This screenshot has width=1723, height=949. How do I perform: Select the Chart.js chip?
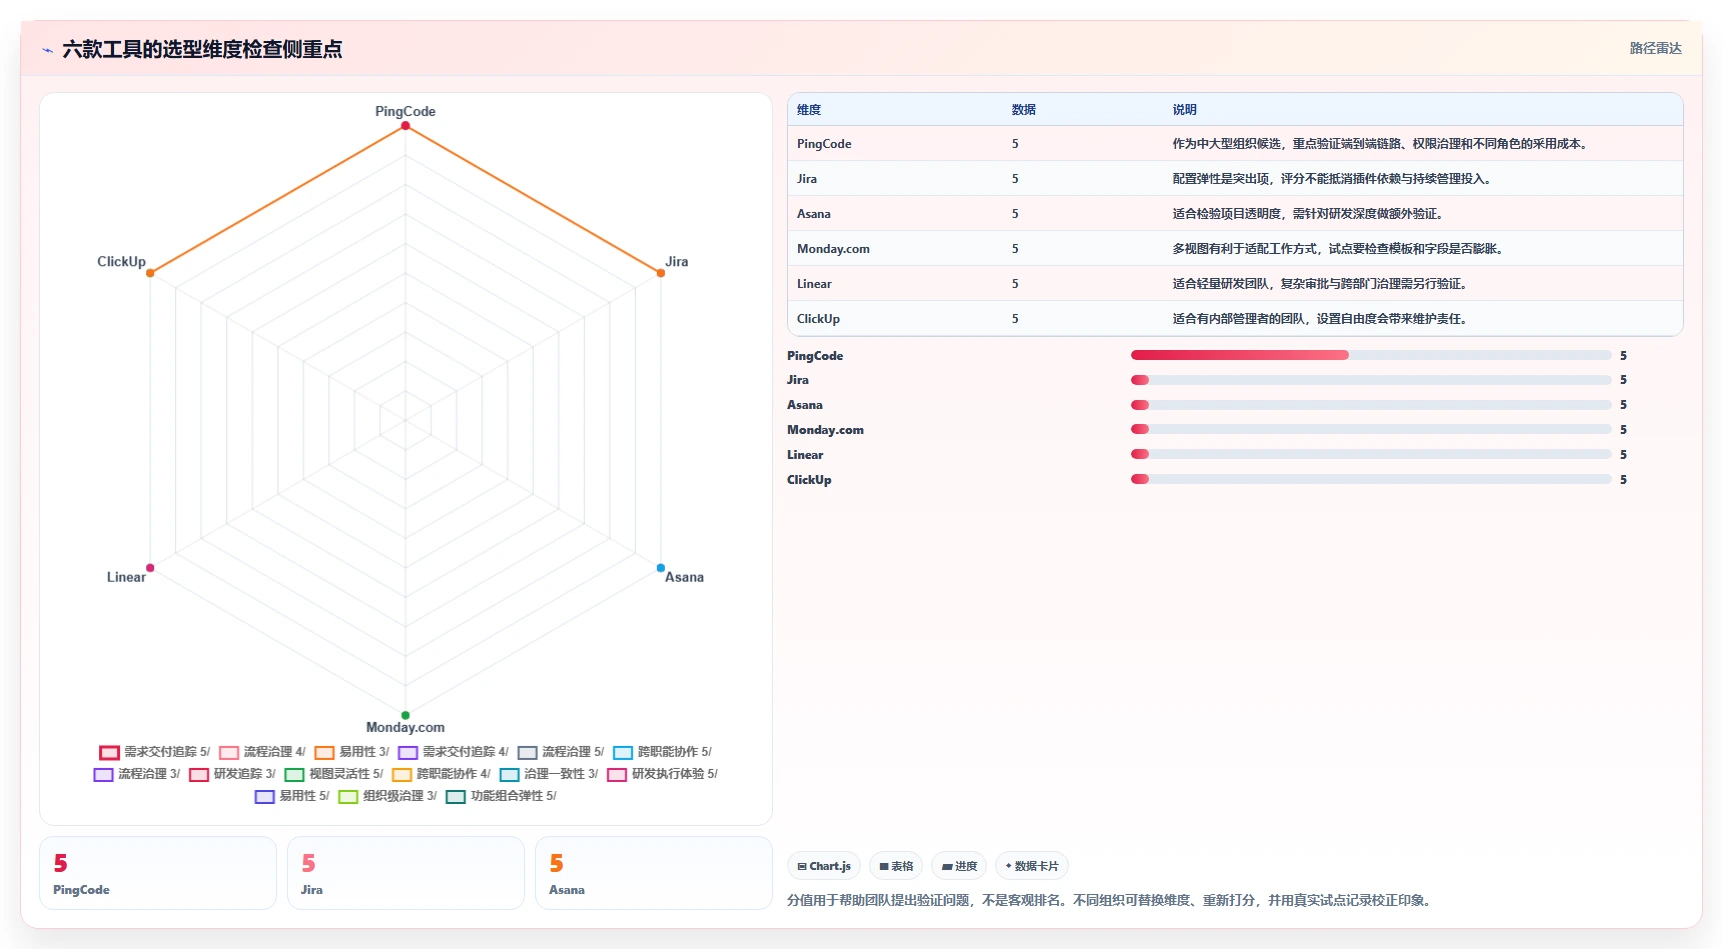pyautogui.click(x=824, y=866)
